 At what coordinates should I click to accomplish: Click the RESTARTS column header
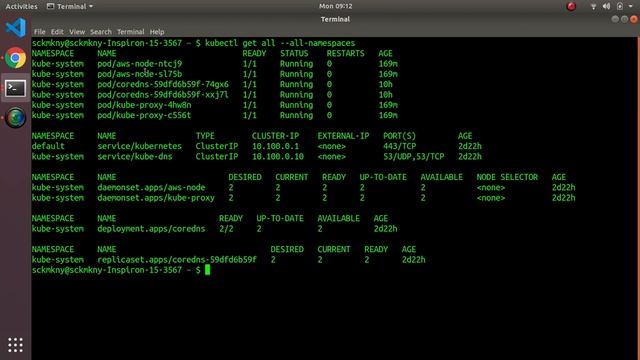point(345,53)
